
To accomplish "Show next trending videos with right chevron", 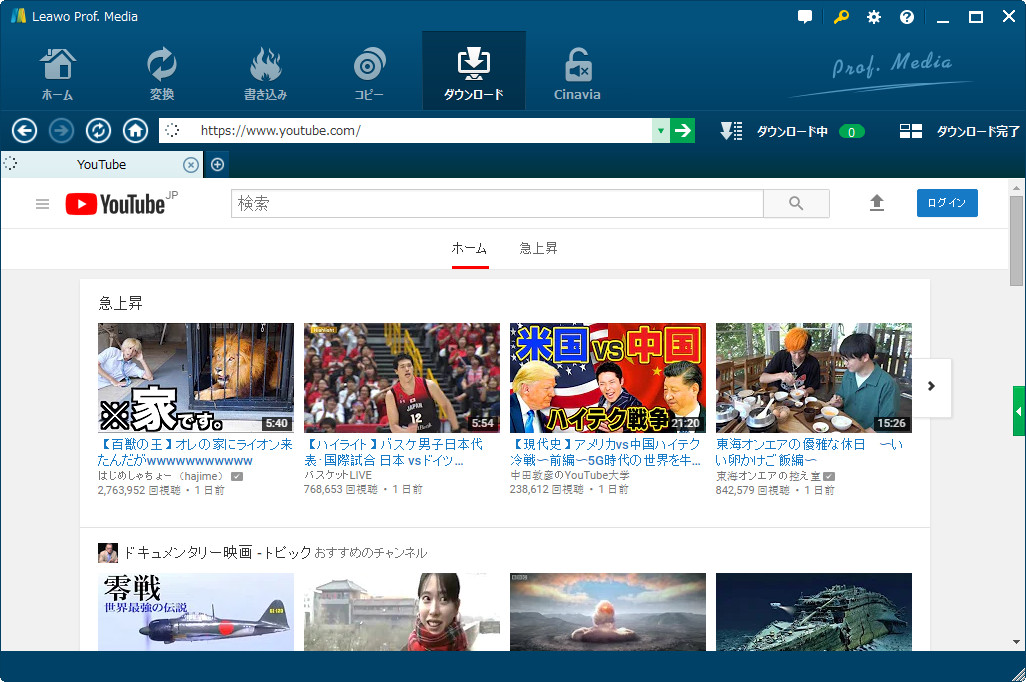I will pyautogui.click(x=931, y=387).
